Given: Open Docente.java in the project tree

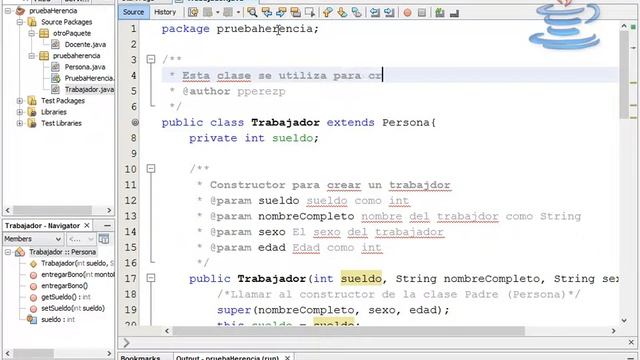Looking at the screenshot, I should 85,44.
